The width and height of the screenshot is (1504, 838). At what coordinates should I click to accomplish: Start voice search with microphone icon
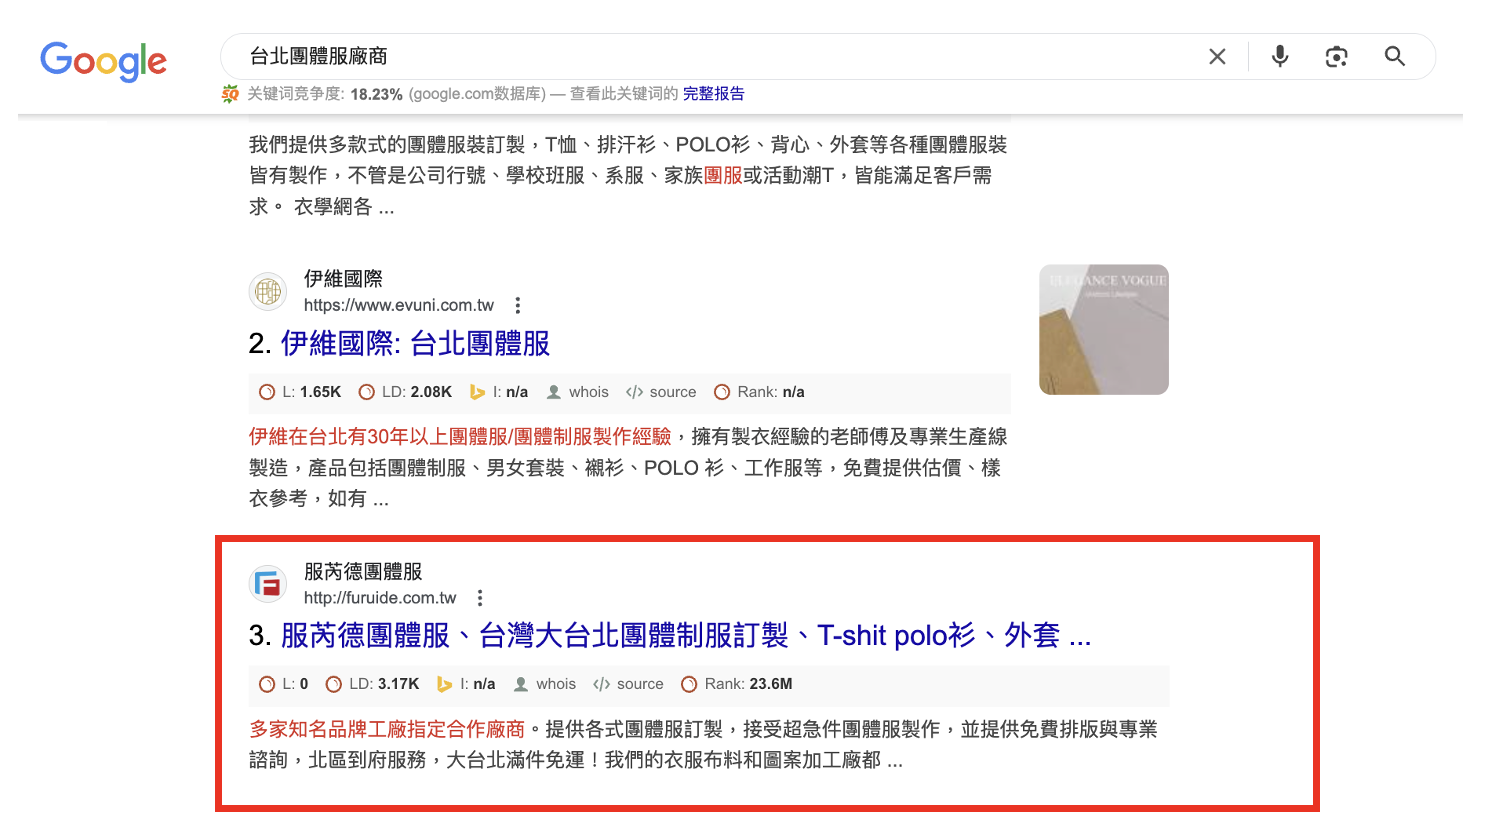[1280, 57]
